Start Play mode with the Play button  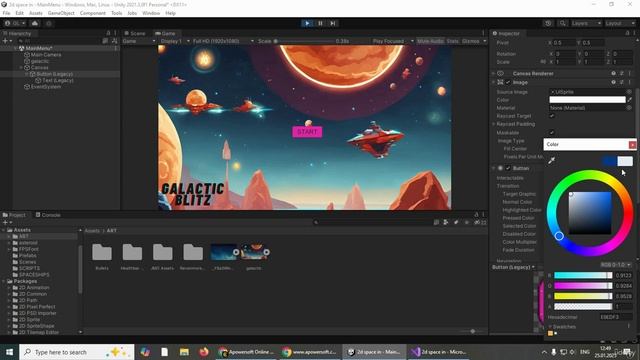point(307,23)
